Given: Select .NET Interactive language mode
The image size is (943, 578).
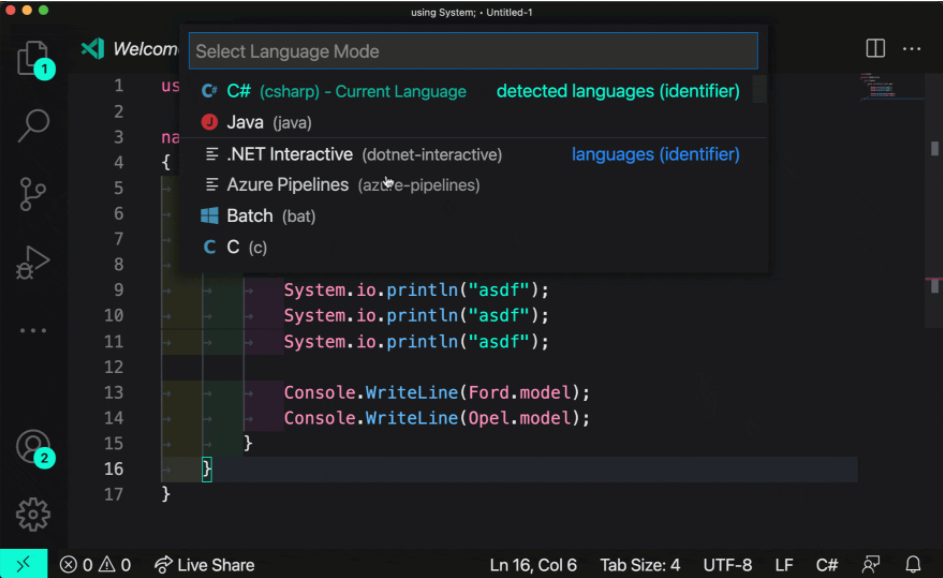Looking at the screenshot, I should coord(473,155).
